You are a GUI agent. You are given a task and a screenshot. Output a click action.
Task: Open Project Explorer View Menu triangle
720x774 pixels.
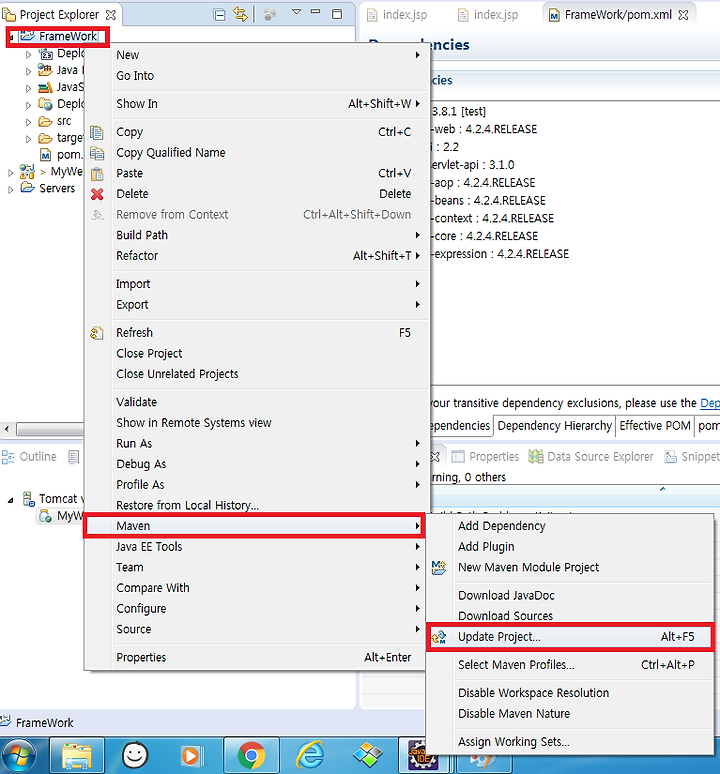(296, 12)
